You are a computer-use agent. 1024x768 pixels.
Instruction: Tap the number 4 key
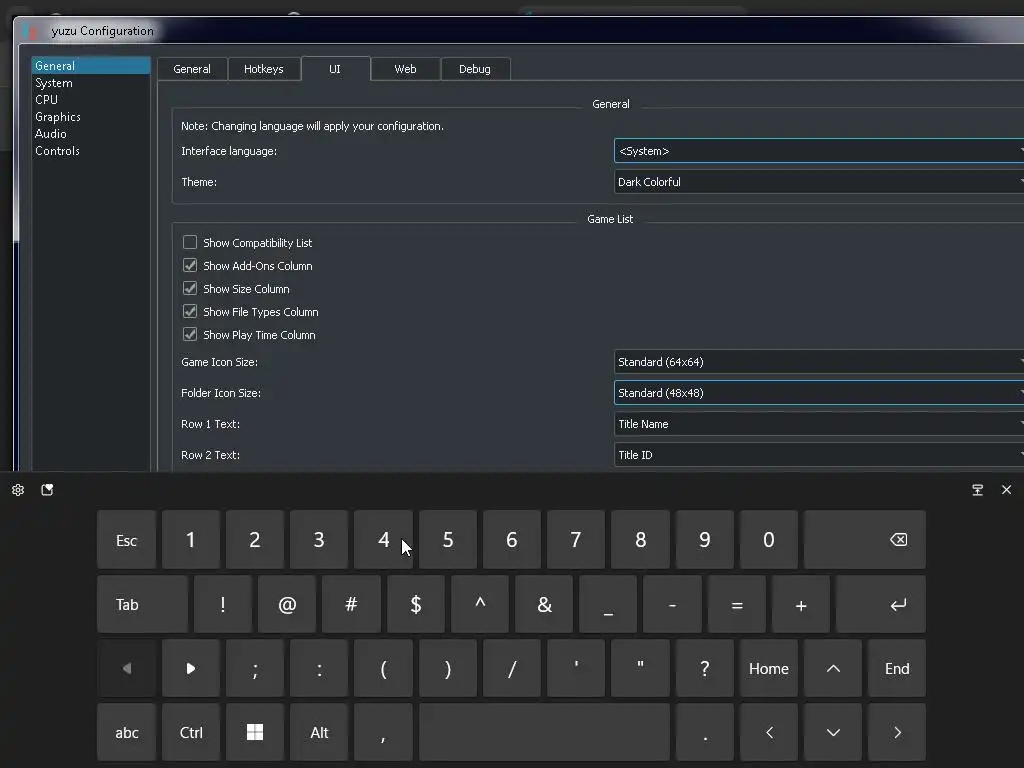pos(383,539)
